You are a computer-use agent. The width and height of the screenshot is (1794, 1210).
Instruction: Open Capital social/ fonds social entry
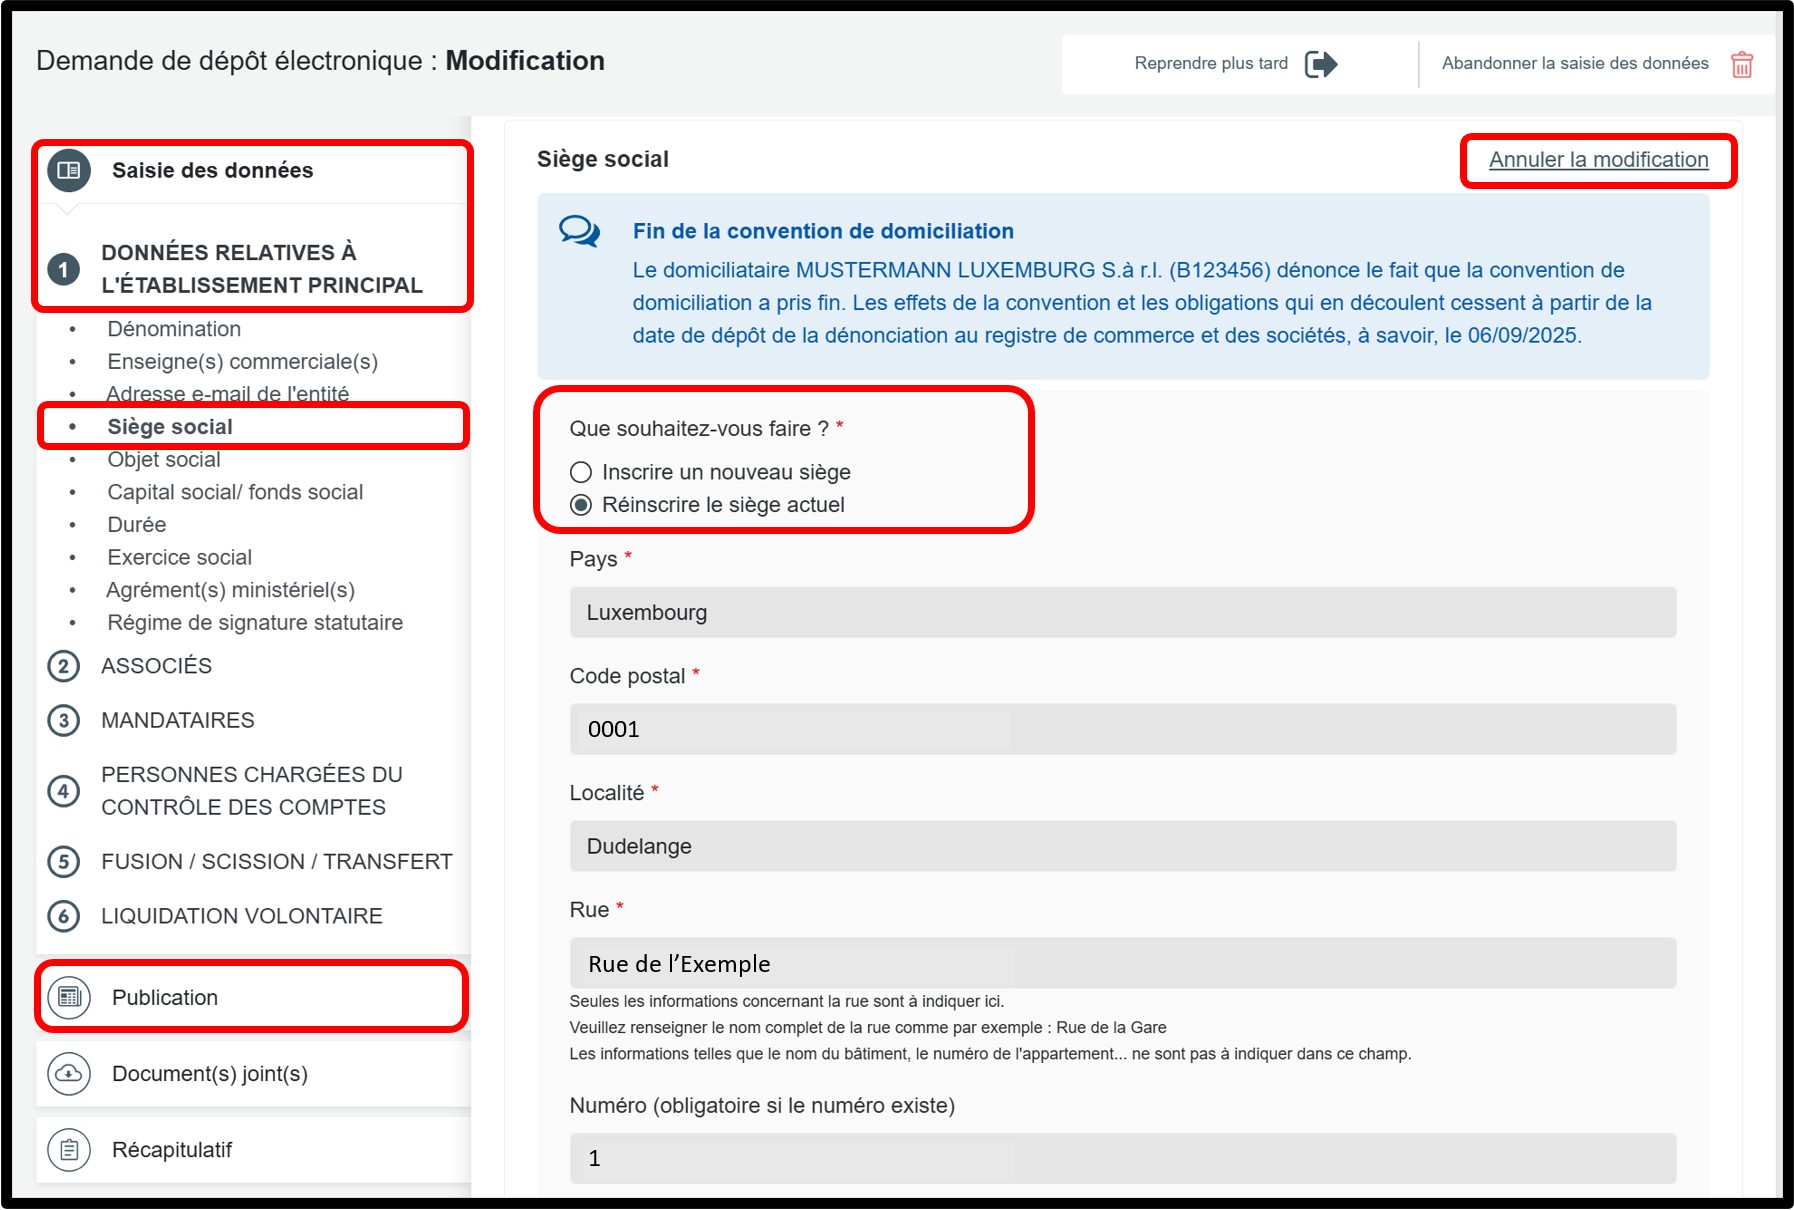pyautogui.click(x=235, y=492)
